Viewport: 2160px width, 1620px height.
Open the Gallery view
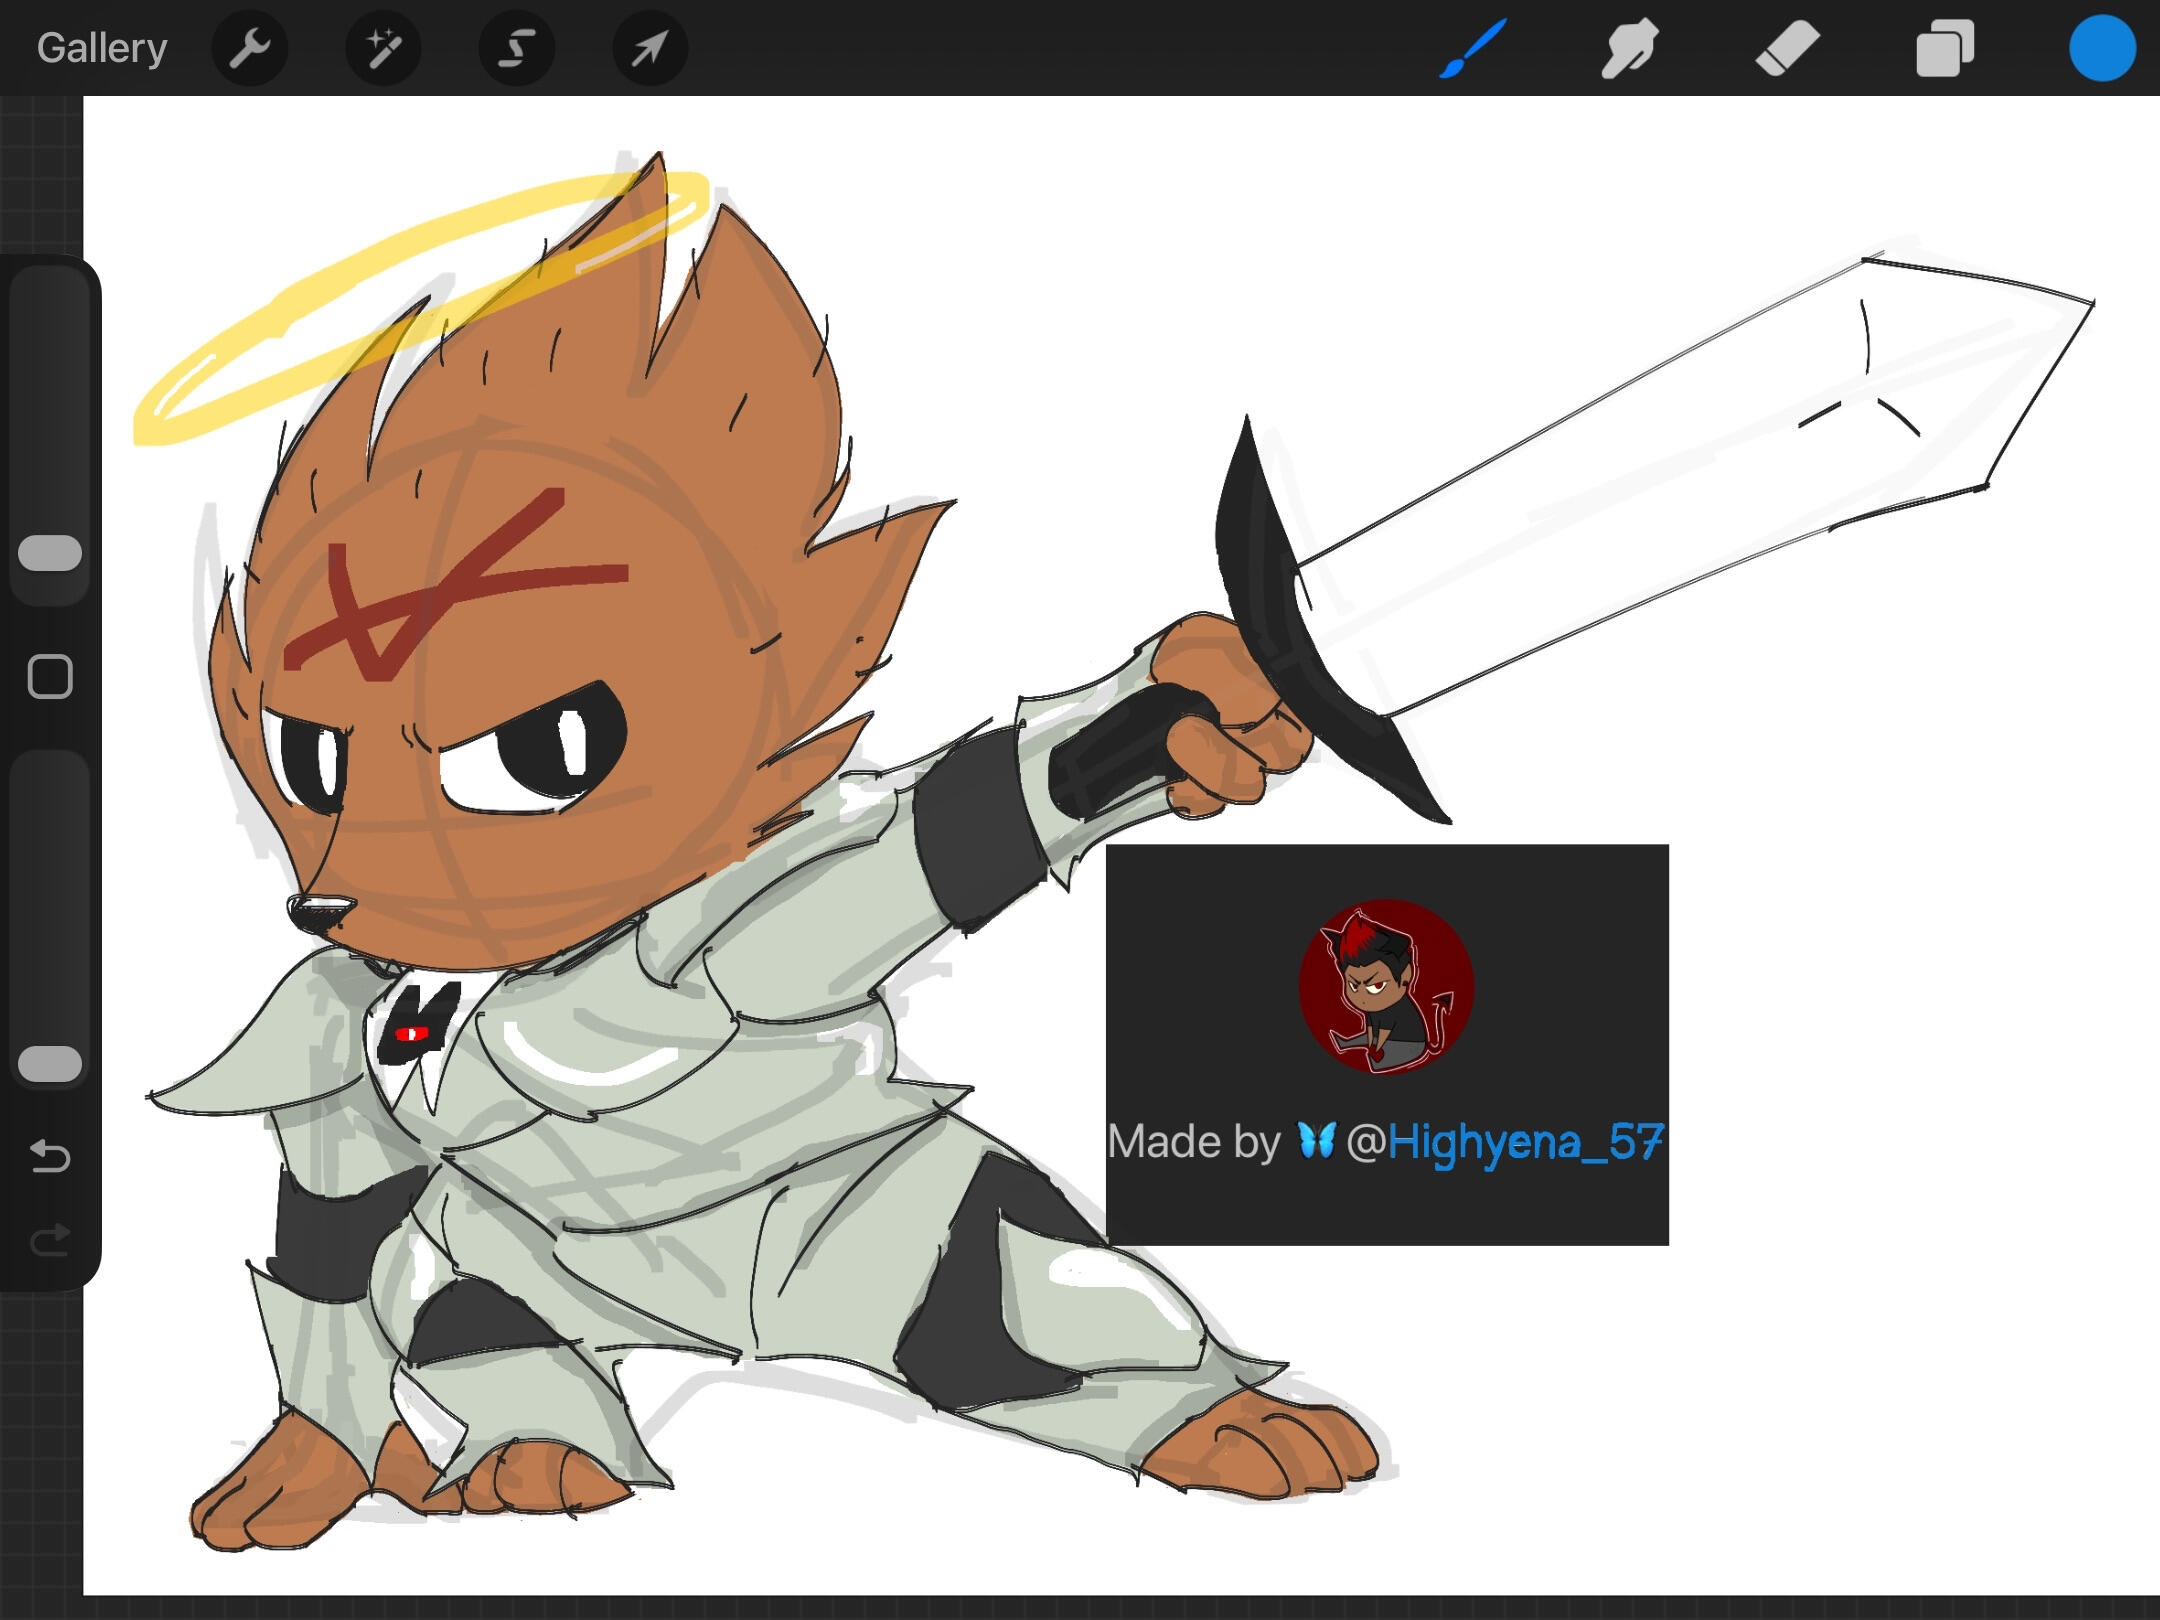point(101,48)
